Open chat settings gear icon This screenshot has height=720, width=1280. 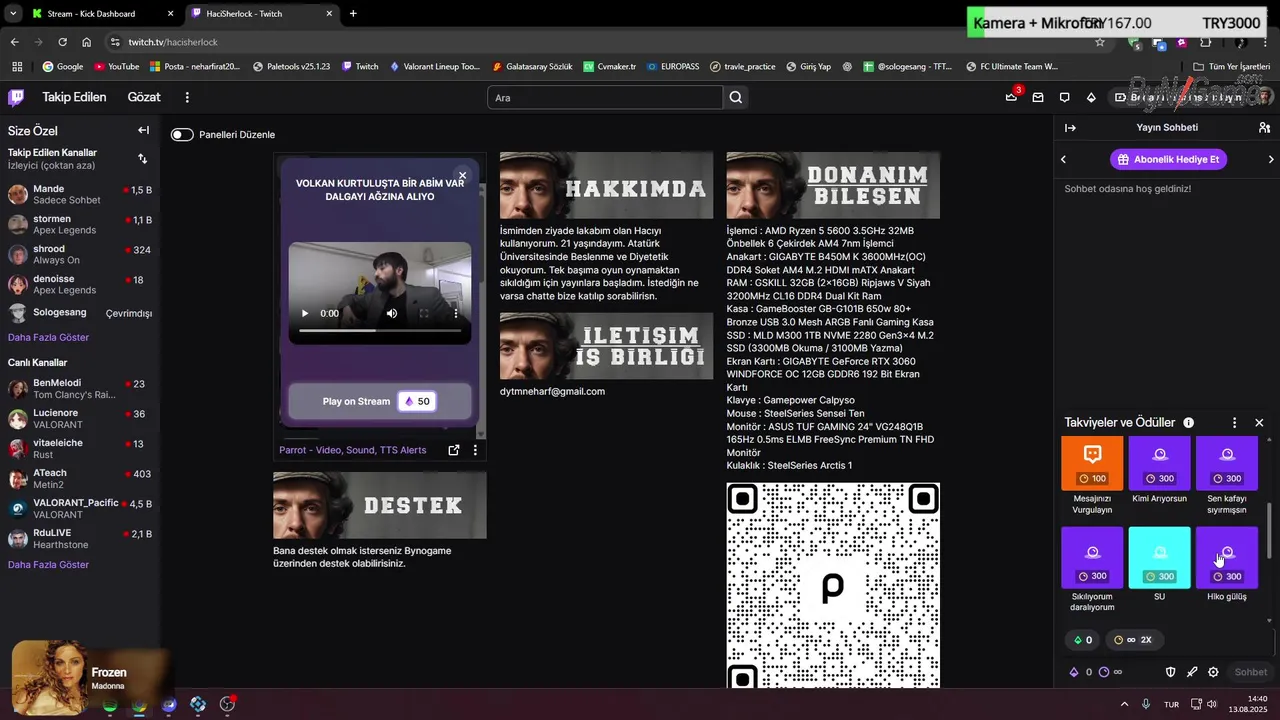[x=1213, y=672]
